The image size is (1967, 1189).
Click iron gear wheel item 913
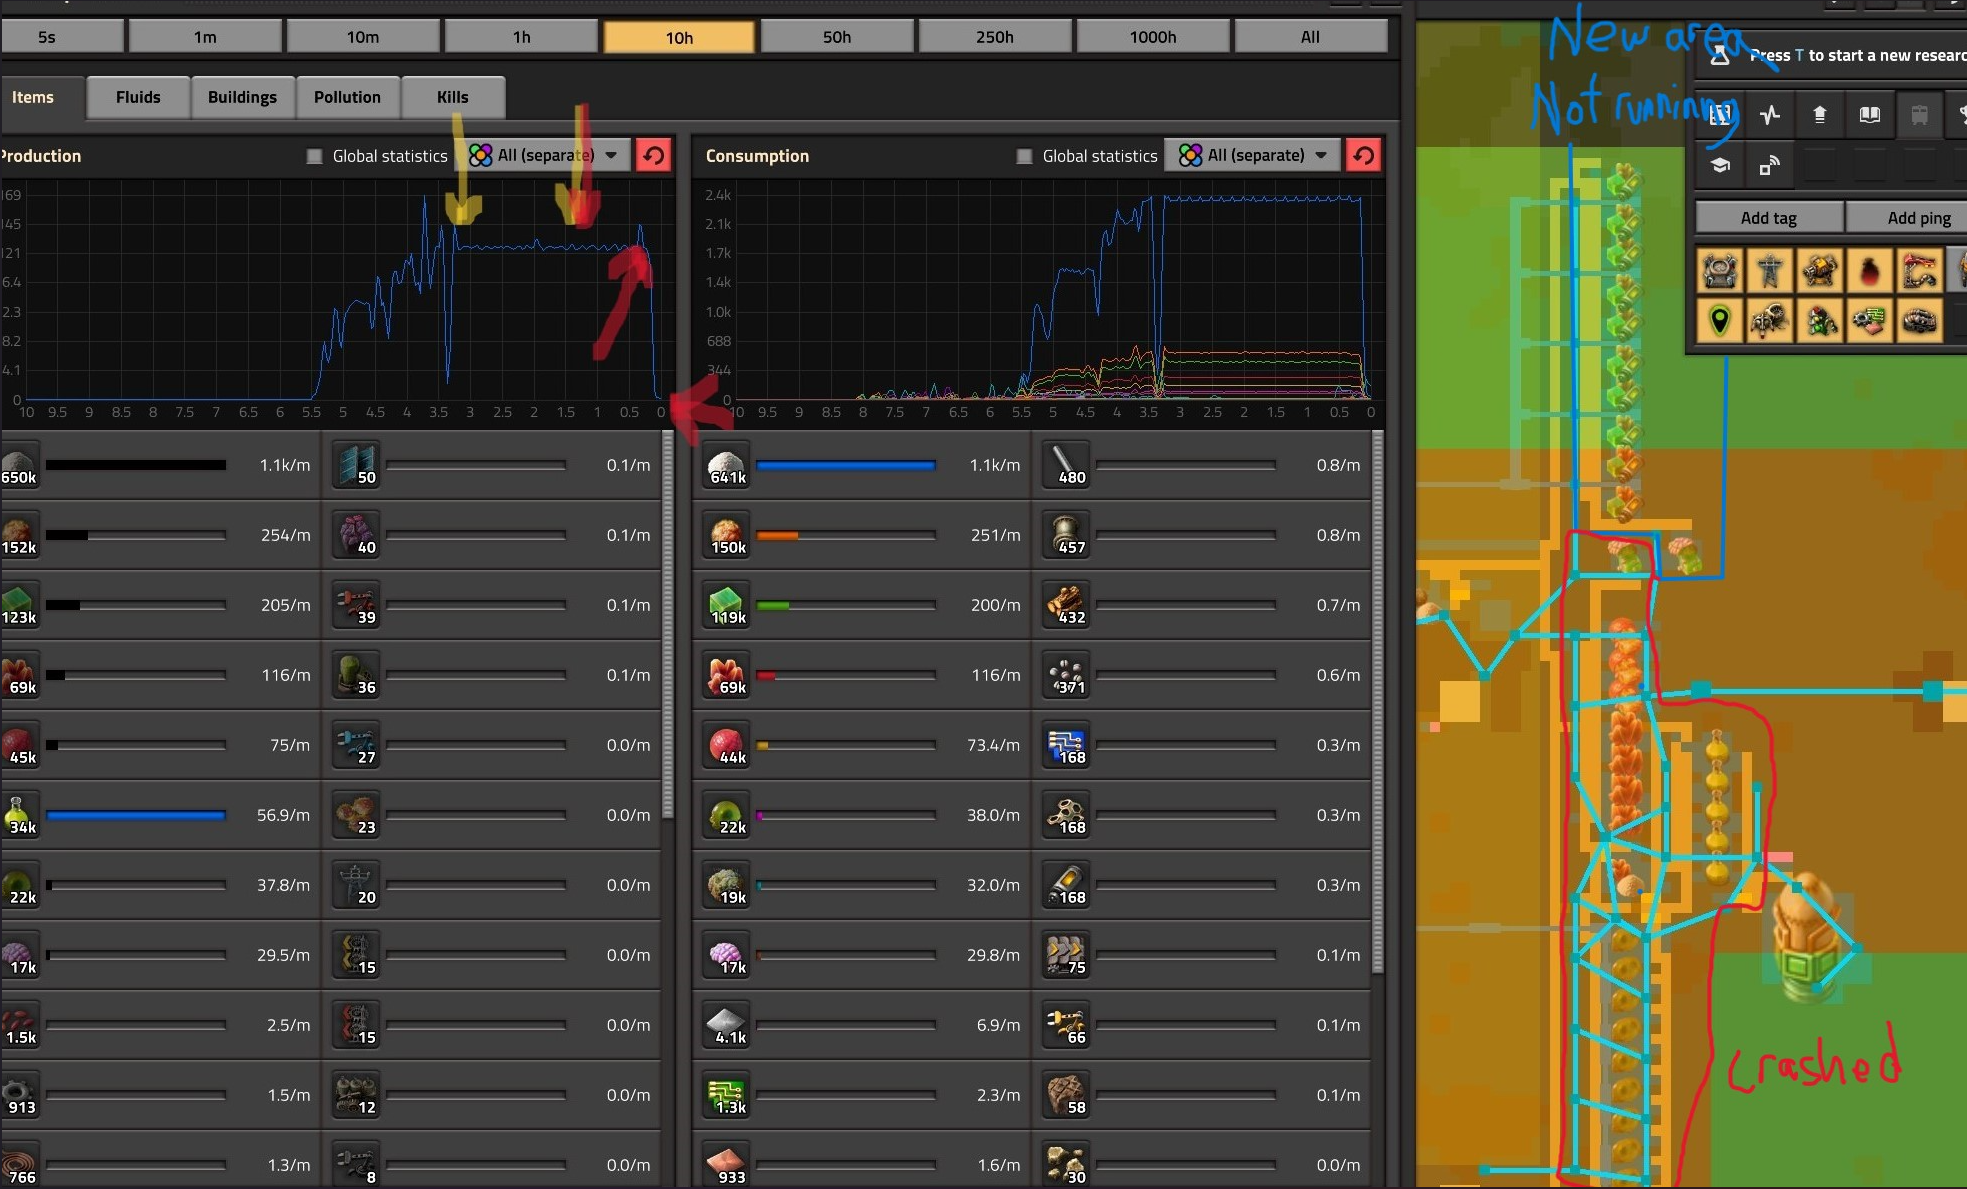click(x=20, y=1095)
